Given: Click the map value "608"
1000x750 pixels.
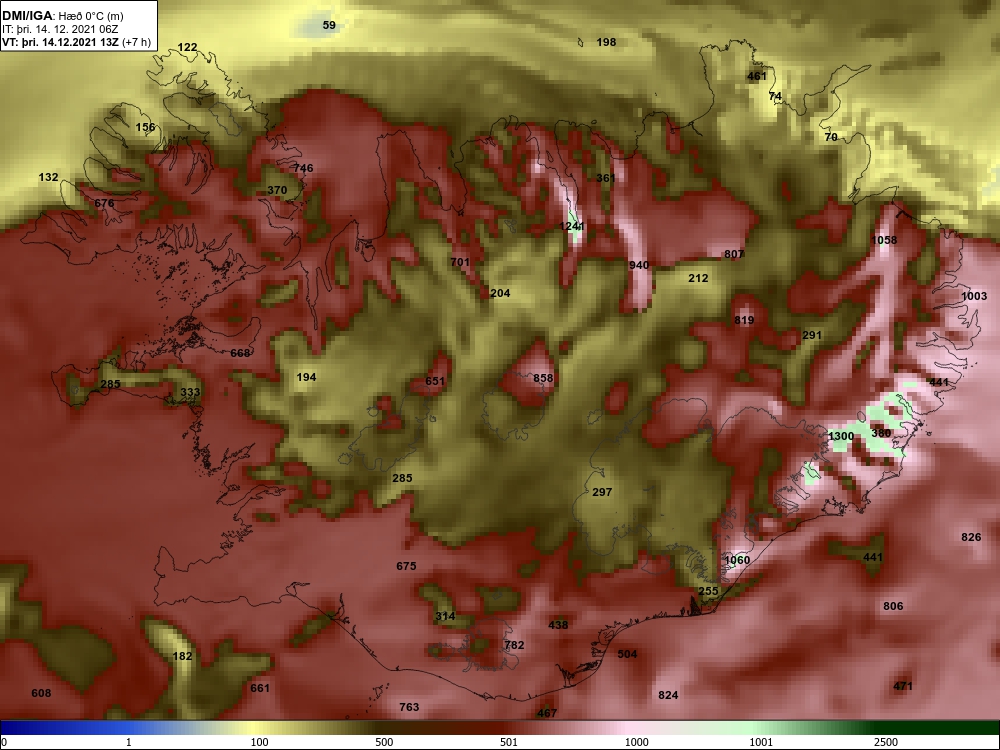Looking at the screenshot, I should pos(41,693).
